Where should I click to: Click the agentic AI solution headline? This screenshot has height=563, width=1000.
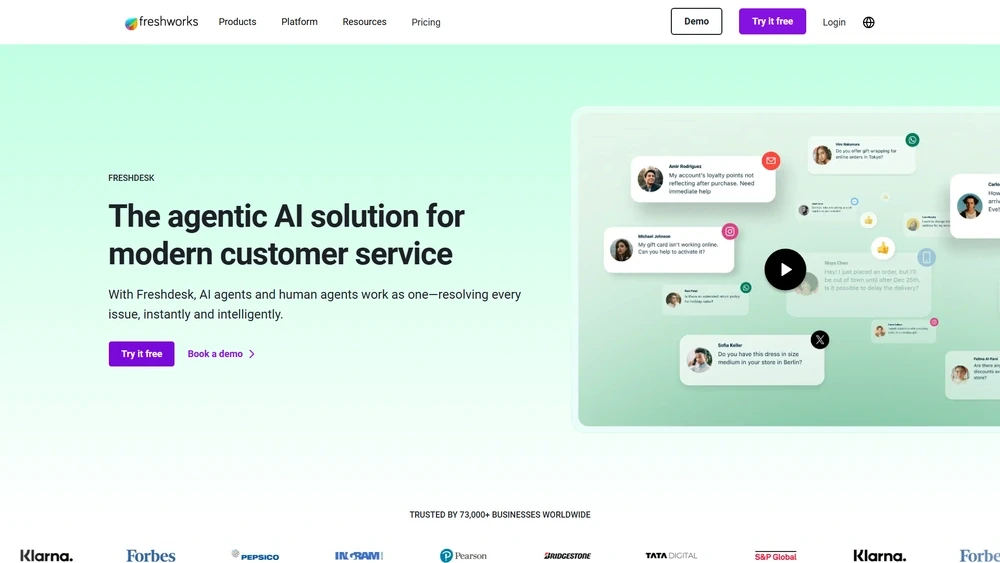[x=286, y=235]
